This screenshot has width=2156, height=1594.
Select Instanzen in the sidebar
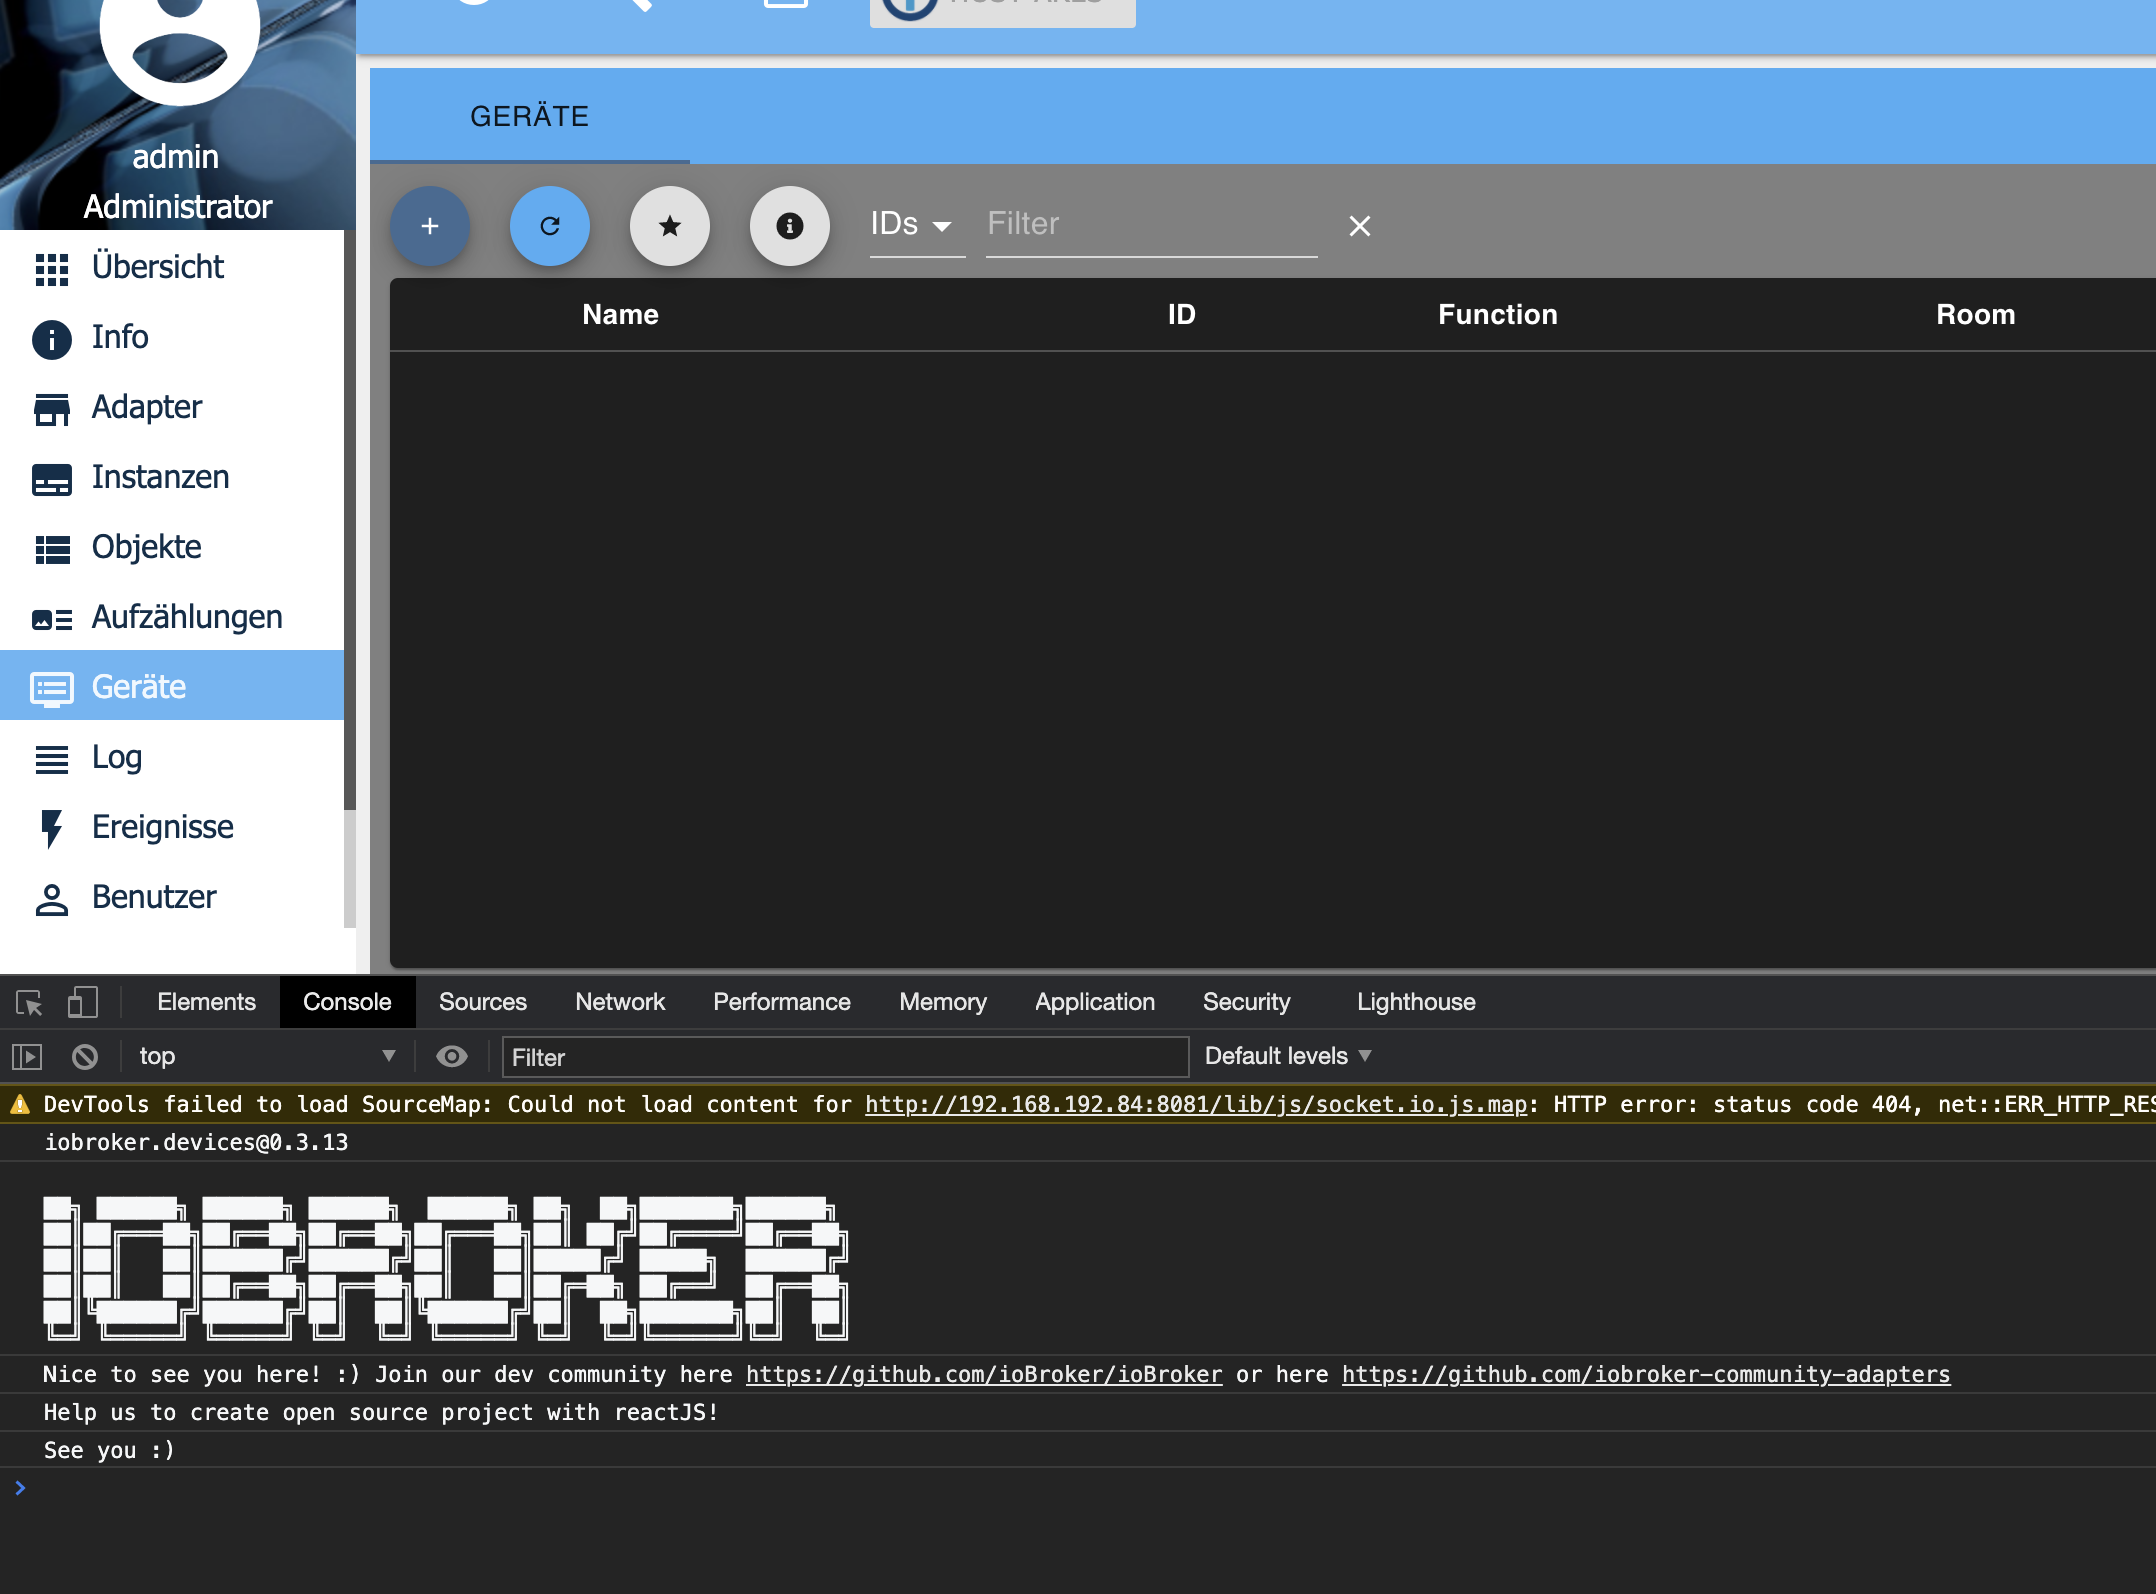[160, 477]
